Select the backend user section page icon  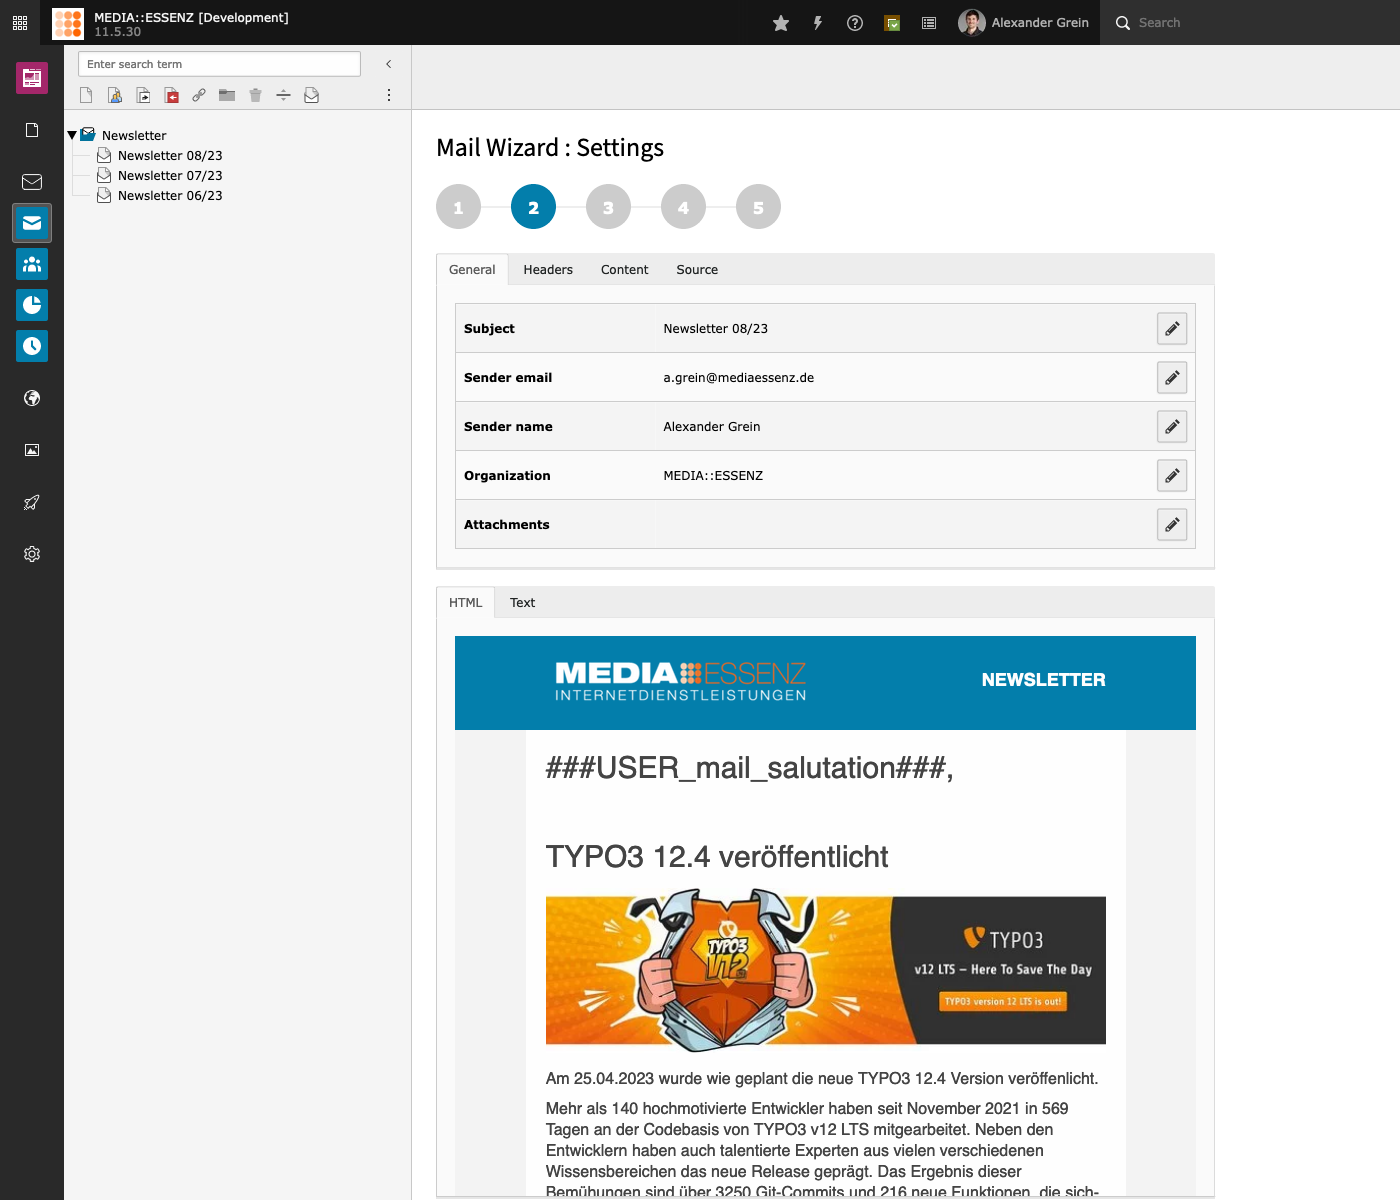coord(115,95)
